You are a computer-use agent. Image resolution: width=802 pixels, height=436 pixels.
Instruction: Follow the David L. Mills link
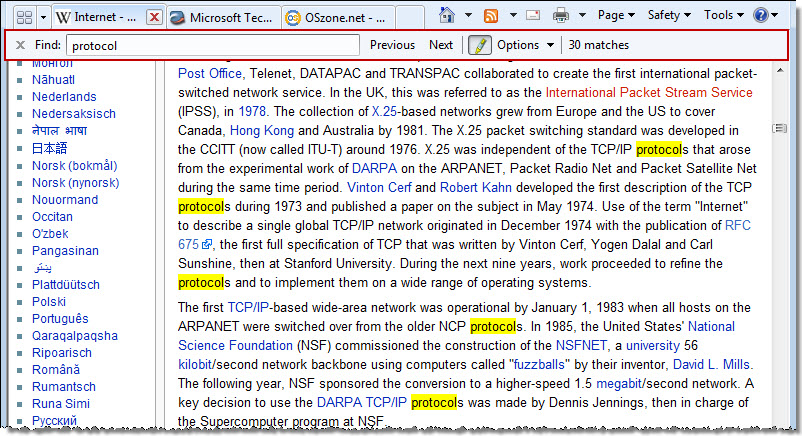coord(711,364)
